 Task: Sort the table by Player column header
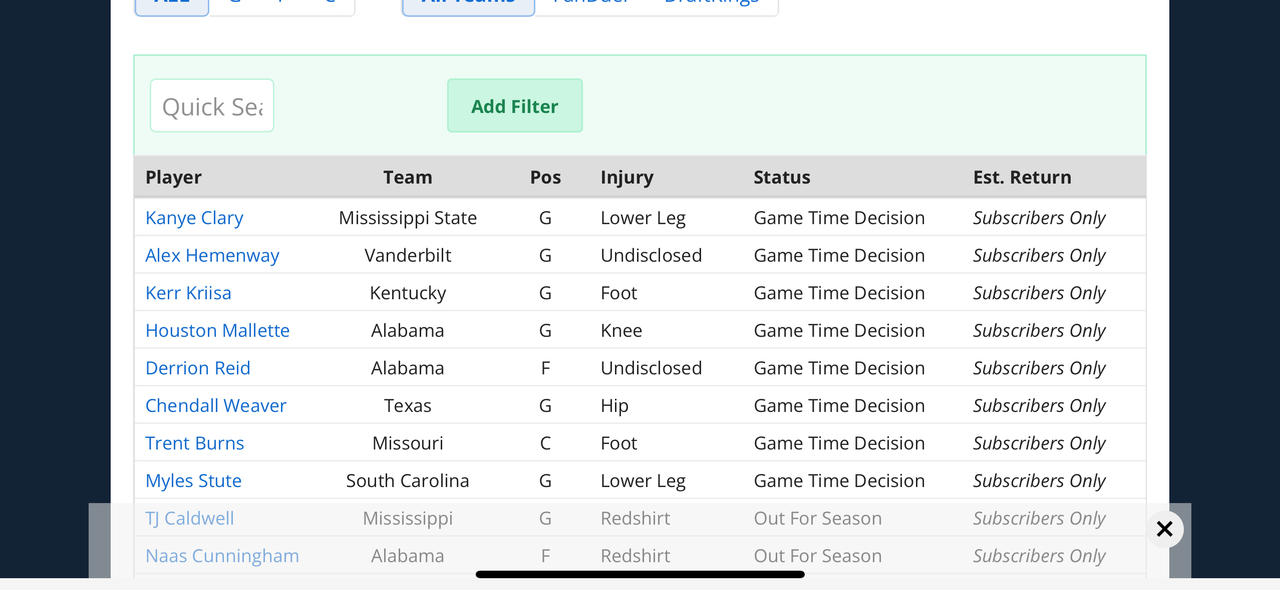coord(173,177)
